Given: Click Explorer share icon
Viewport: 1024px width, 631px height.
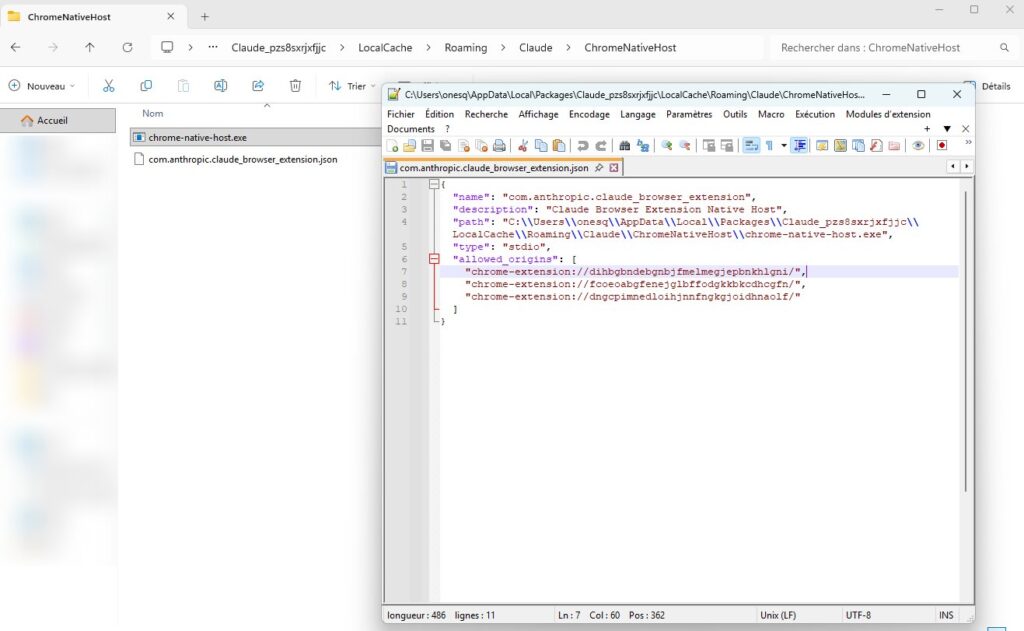Looking at the screenshot, I should pos(258,86).
